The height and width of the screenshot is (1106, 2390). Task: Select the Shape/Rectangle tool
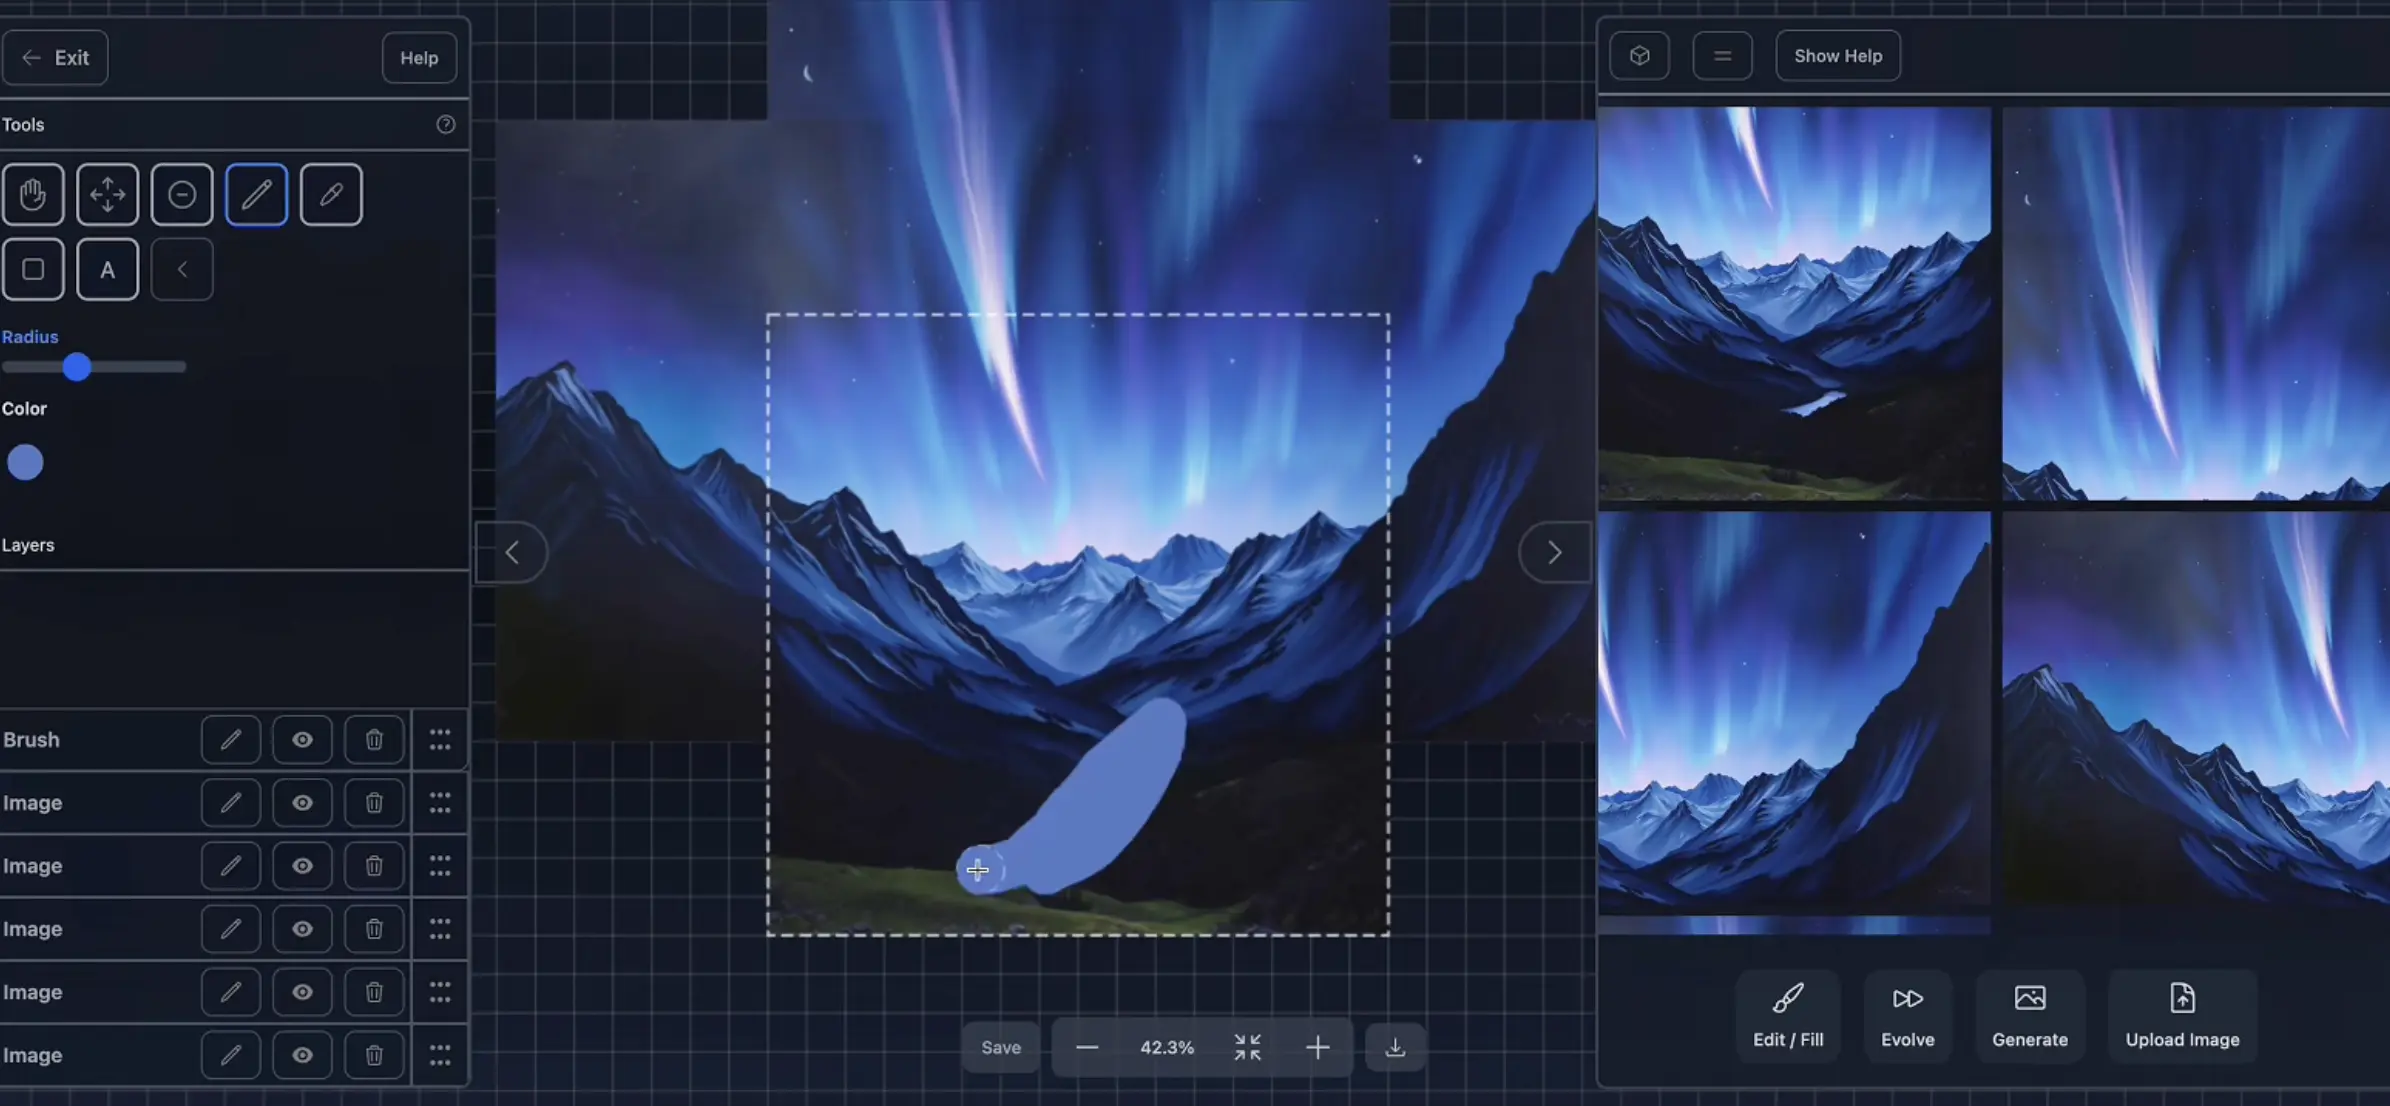(32, 268)
